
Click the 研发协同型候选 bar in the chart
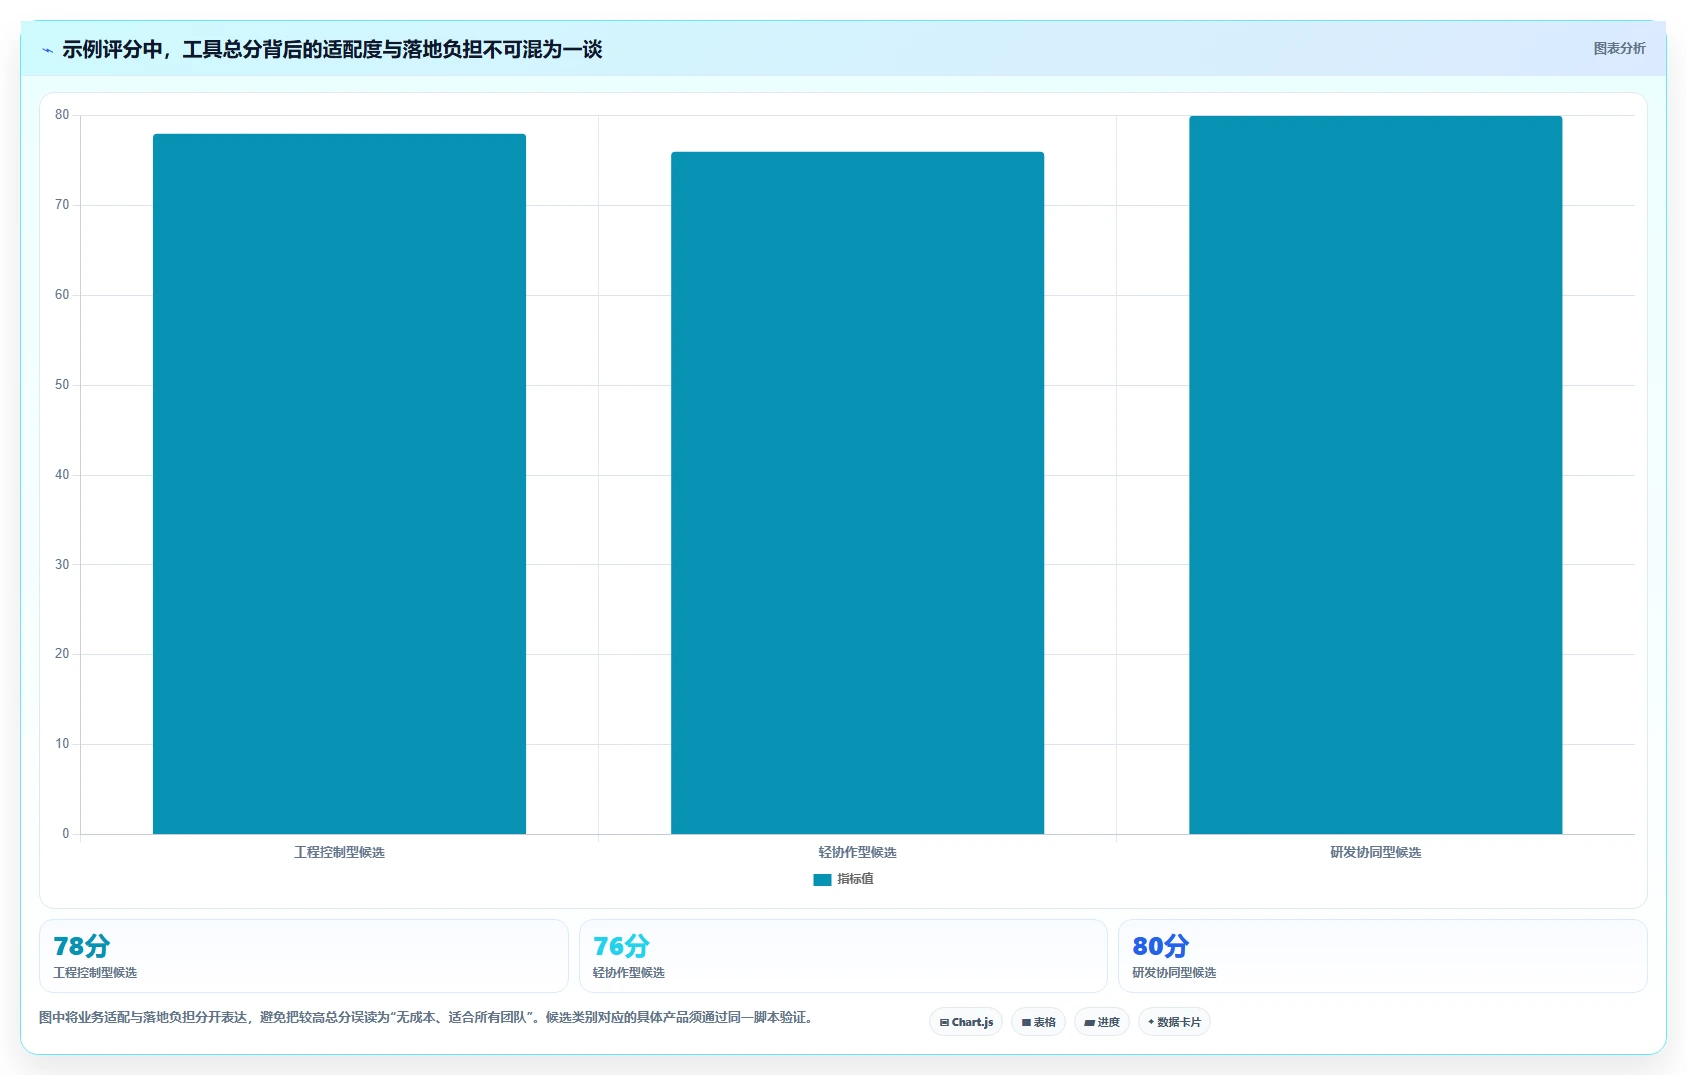(x=1375, y=475)
